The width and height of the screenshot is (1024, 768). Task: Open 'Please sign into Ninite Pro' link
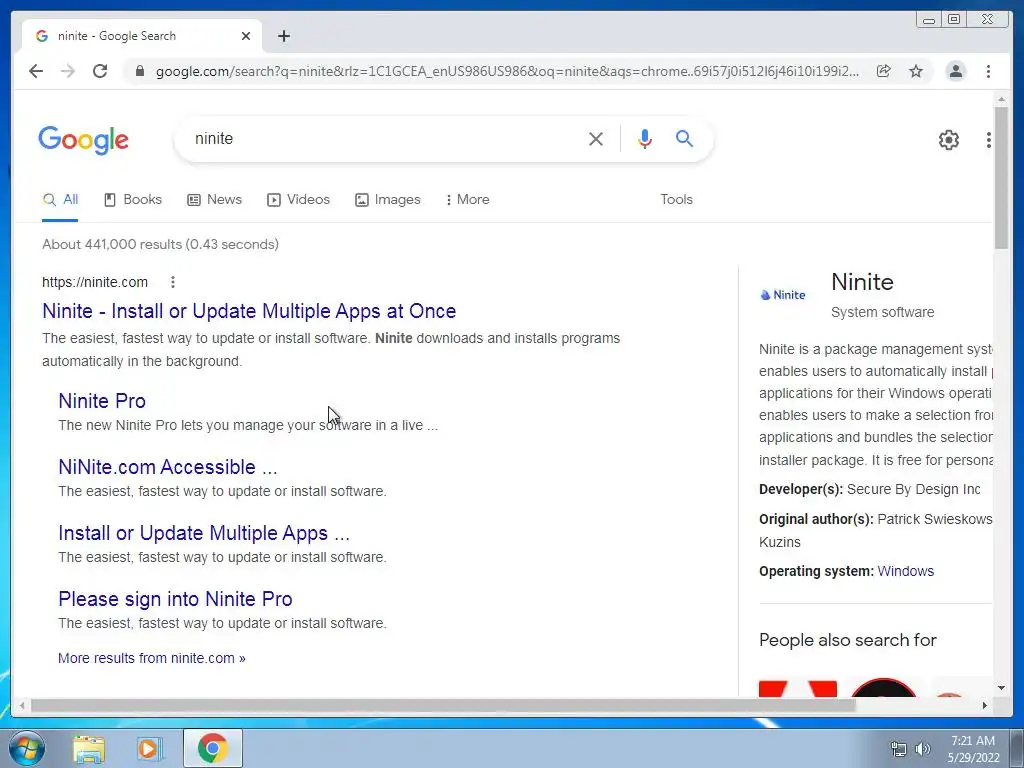[x=175, y=599]
